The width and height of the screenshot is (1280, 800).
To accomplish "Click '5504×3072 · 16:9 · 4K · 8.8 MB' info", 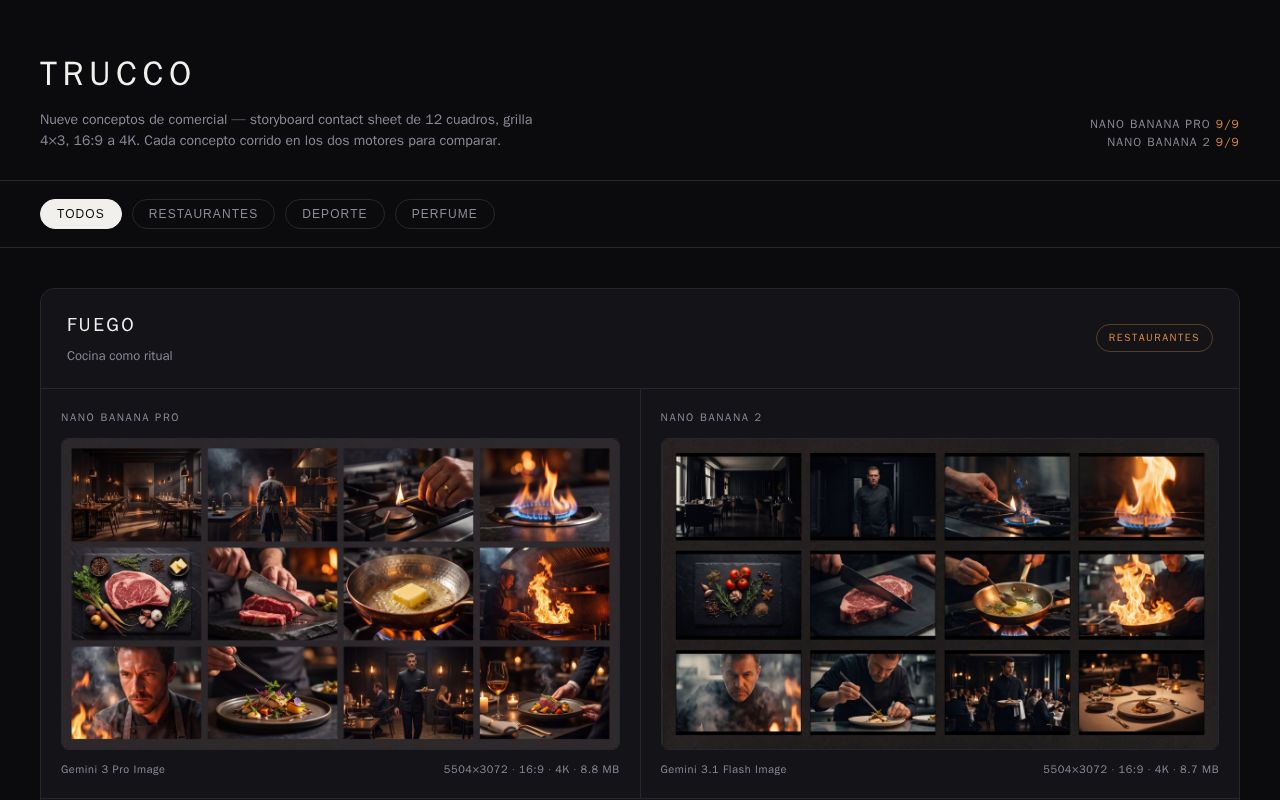I will click(531, 769).
